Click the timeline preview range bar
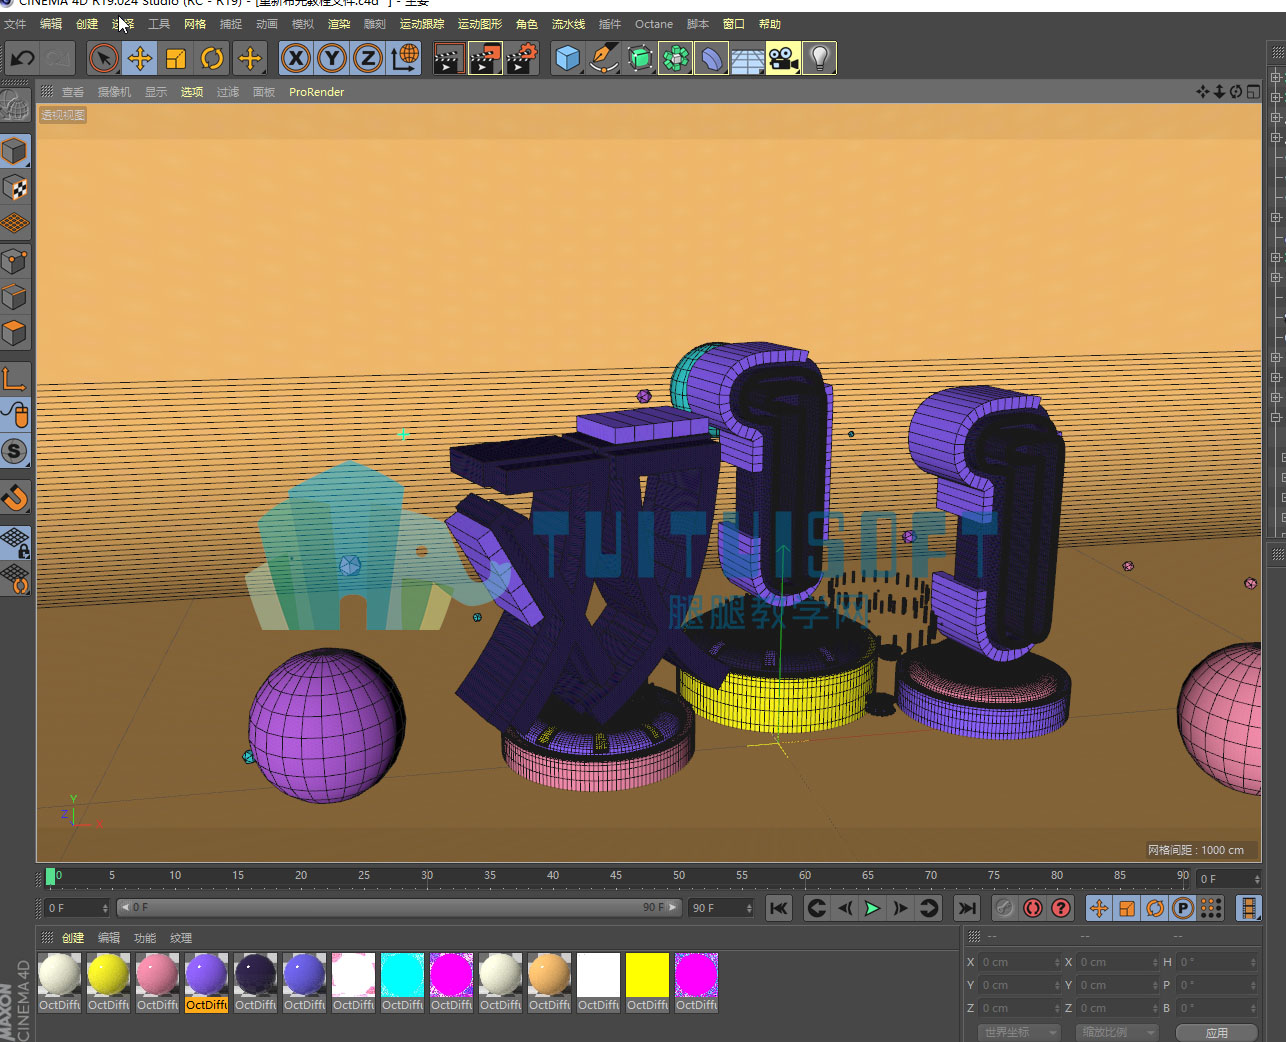Viewport: 1286px width, 1042px height. pyautogui.click(x=399, y=908)
